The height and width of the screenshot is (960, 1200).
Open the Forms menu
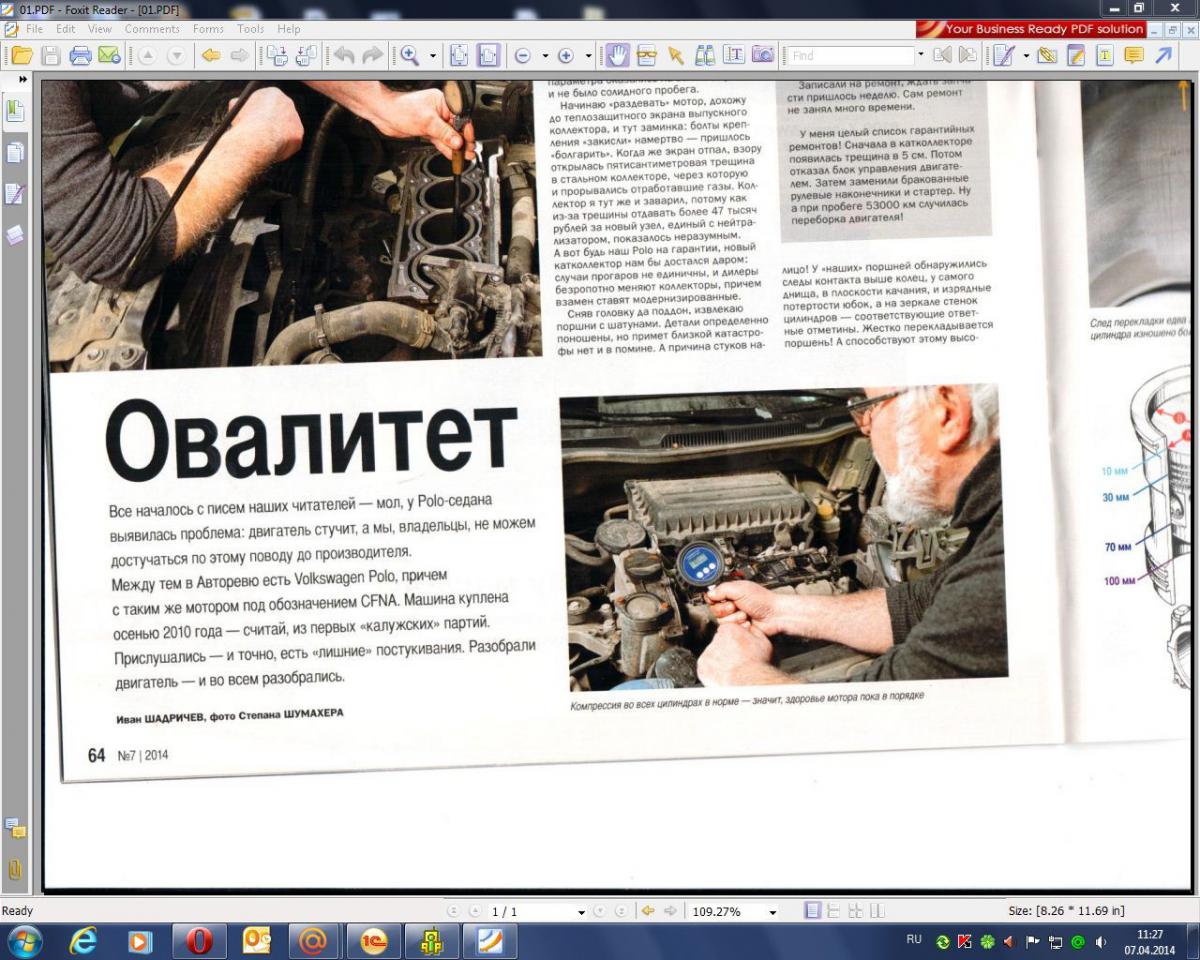point(208,29)
